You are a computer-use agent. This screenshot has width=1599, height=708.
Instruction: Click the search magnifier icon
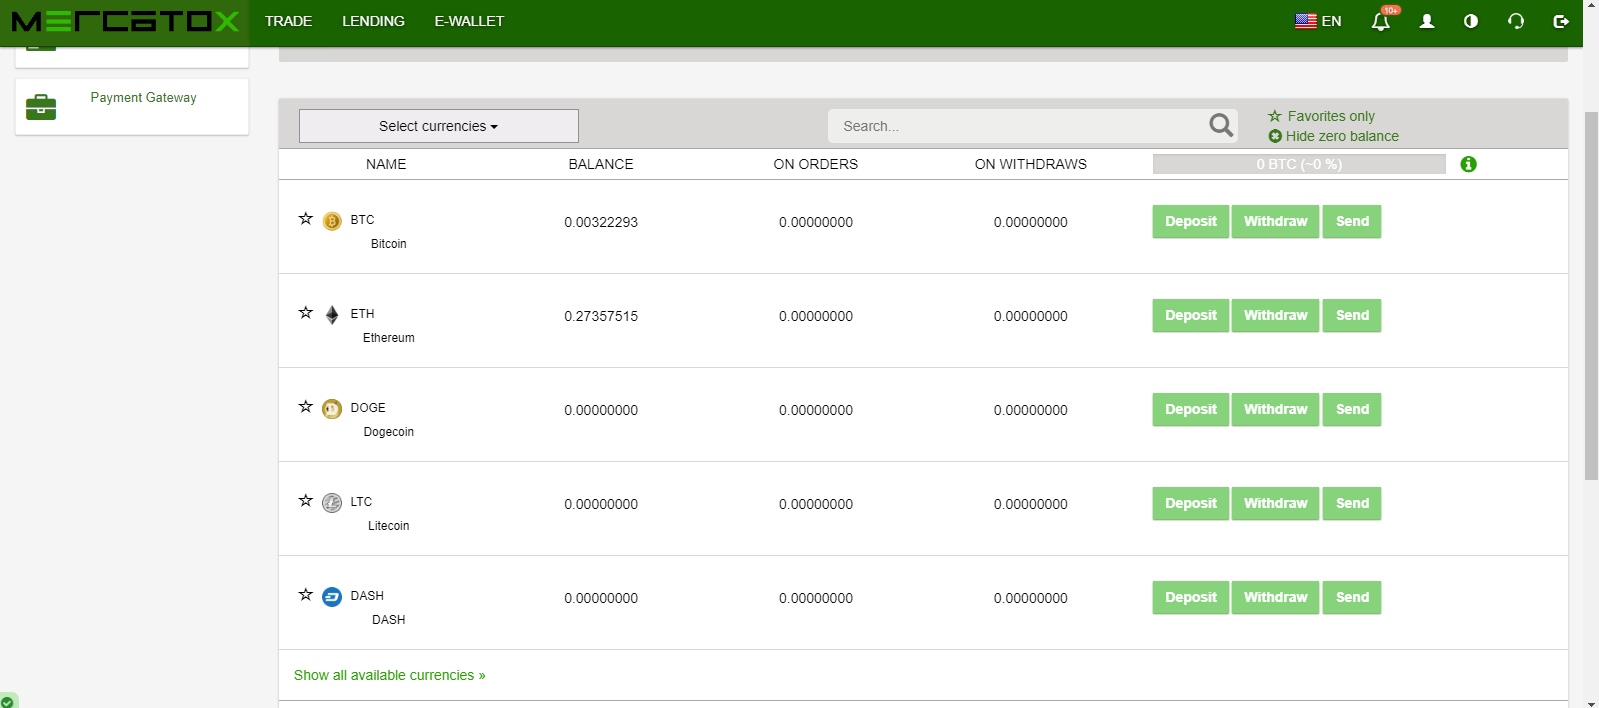coord(1221,125)
